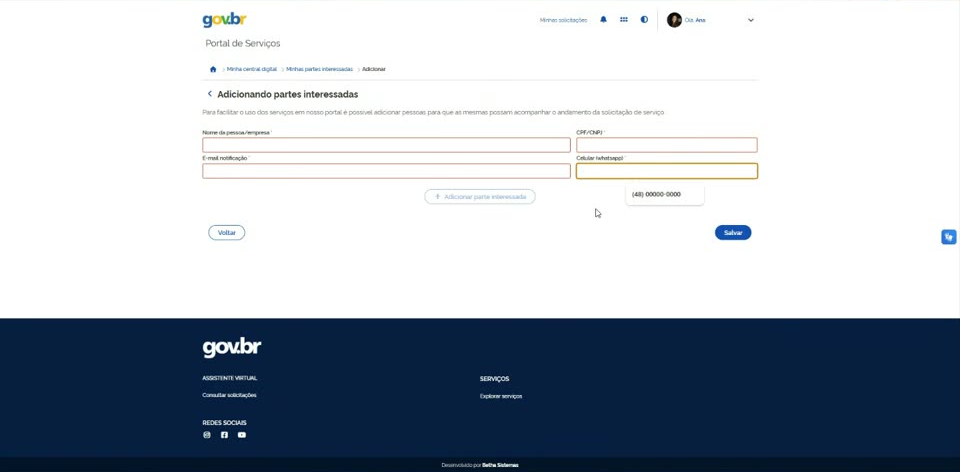Open the VLibras accessibility widget

point(948,237)
